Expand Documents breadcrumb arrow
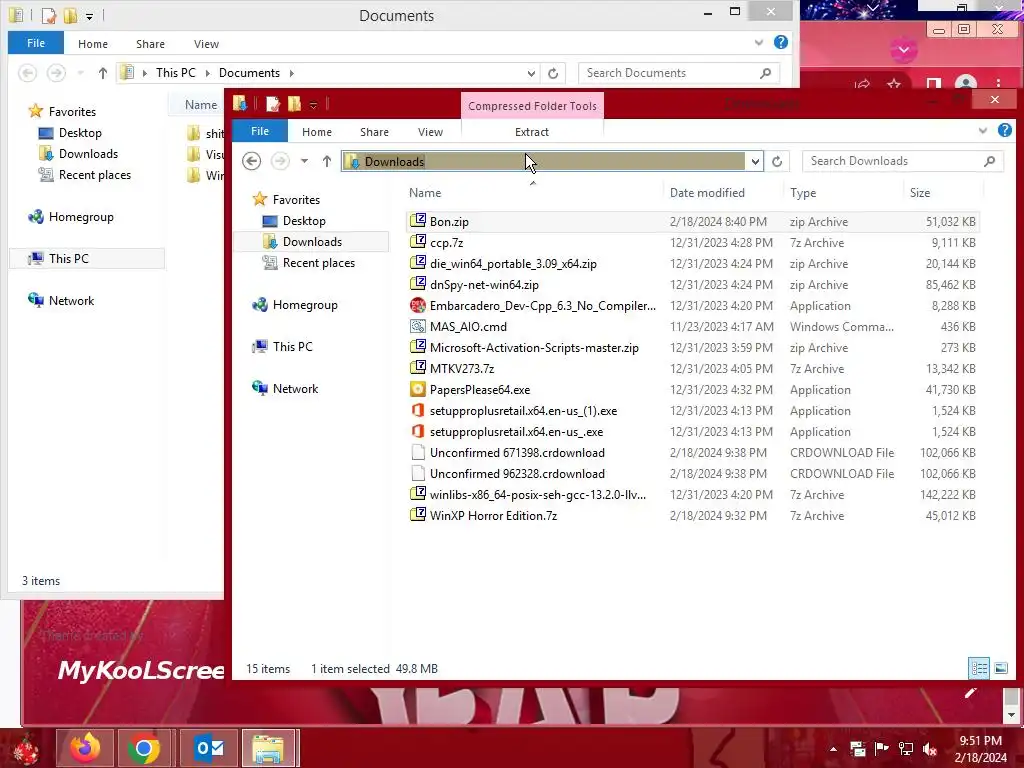1024x768 pixels. 291,73
